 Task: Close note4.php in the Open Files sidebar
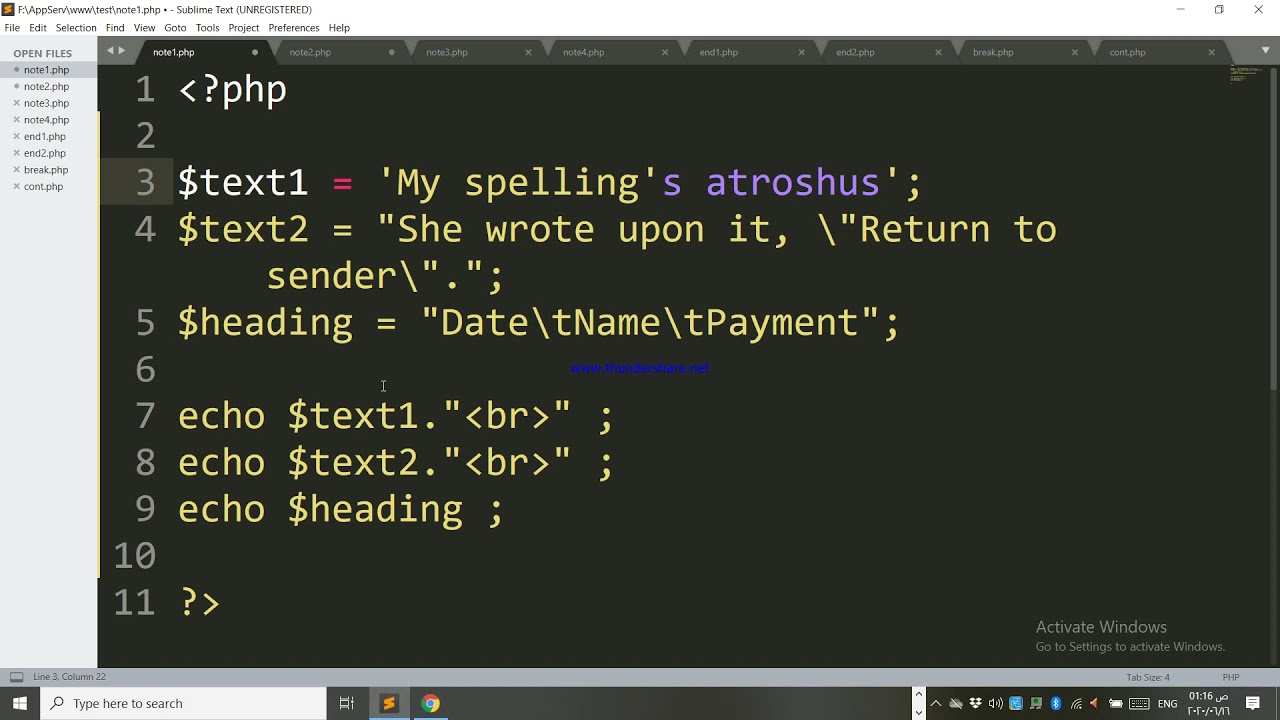16,120
